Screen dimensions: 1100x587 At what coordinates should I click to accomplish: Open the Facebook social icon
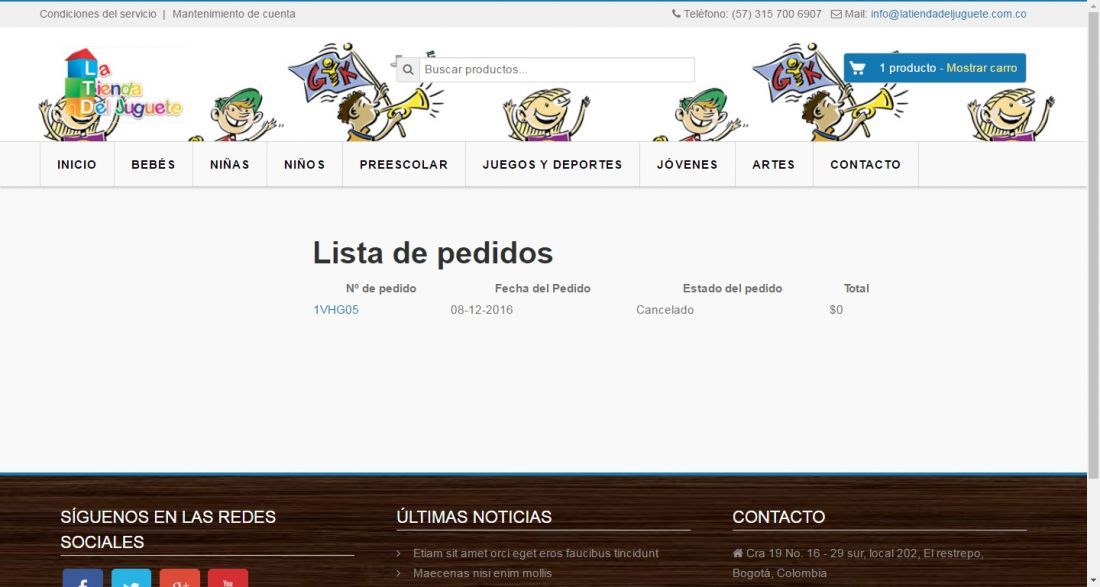pos(82,579)
